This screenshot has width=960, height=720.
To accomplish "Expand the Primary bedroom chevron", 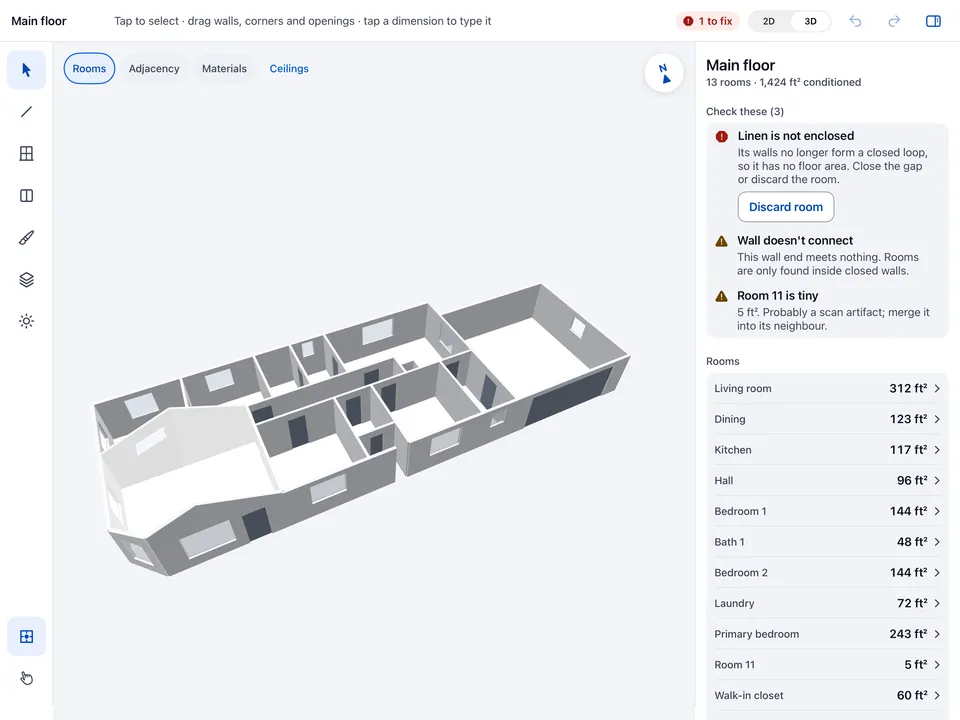I will [937, 634].
